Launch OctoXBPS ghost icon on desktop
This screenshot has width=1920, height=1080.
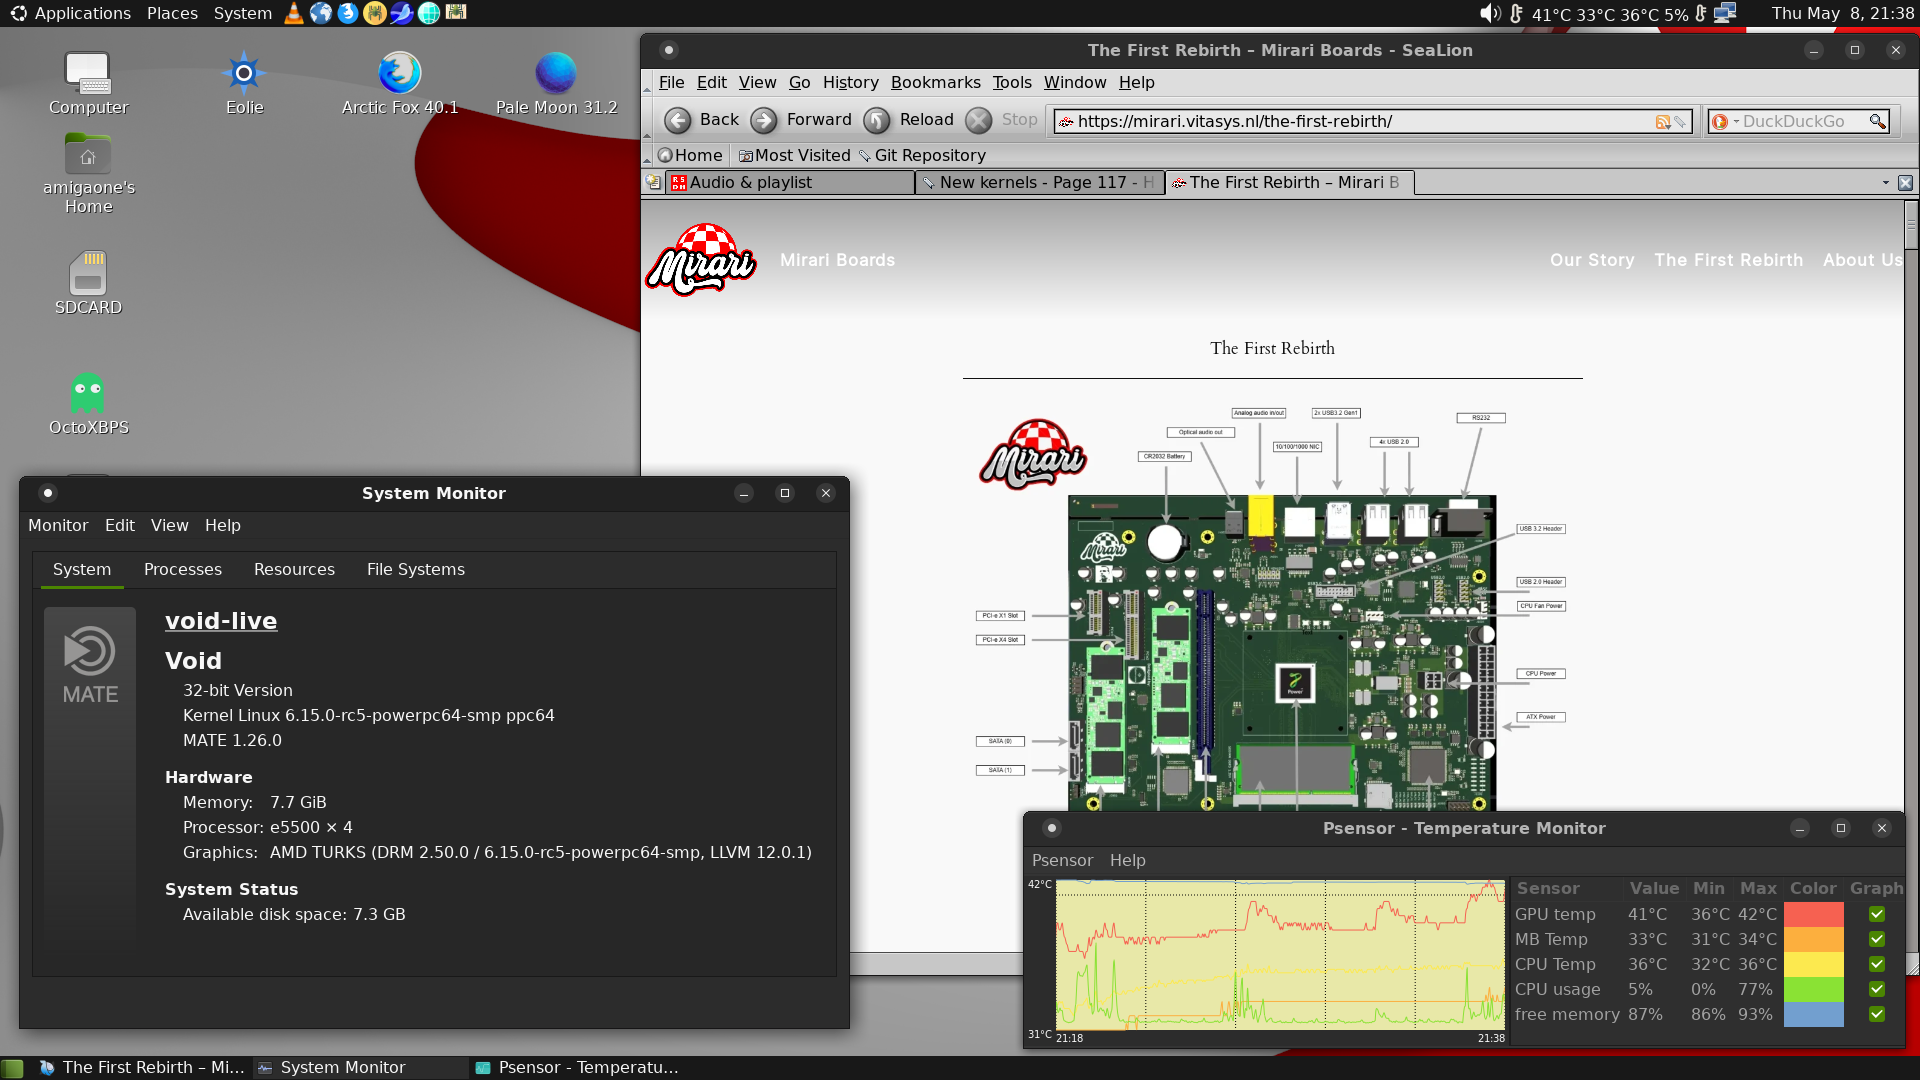88,393
